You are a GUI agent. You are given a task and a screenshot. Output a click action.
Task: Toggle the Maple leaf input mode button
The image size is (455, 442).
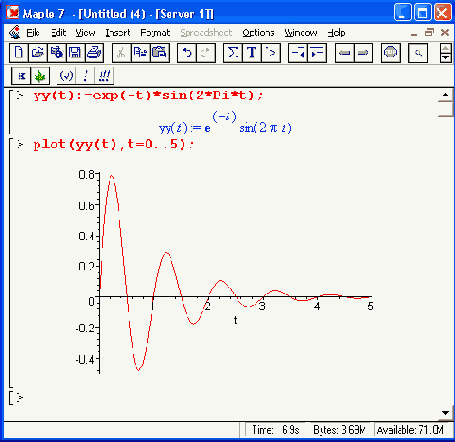40,76
